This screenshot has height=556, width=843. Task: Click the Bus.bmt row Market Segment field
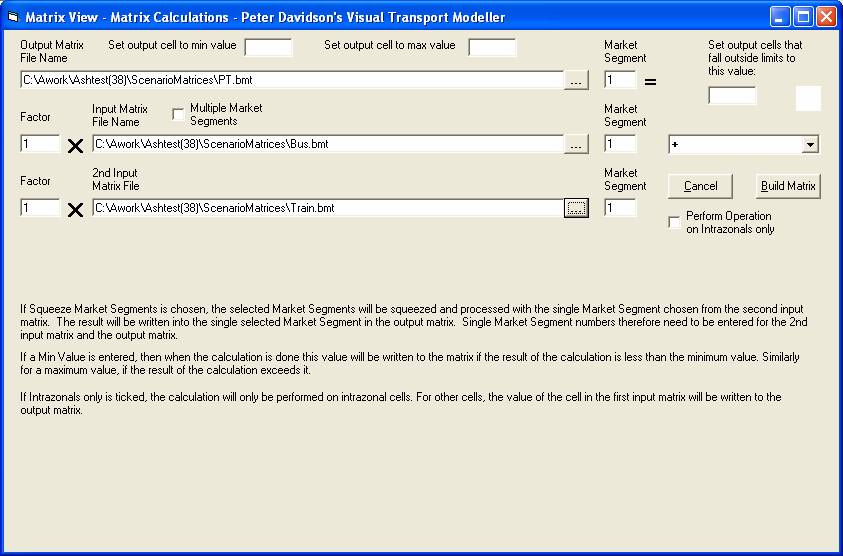[x=620, y=144]
